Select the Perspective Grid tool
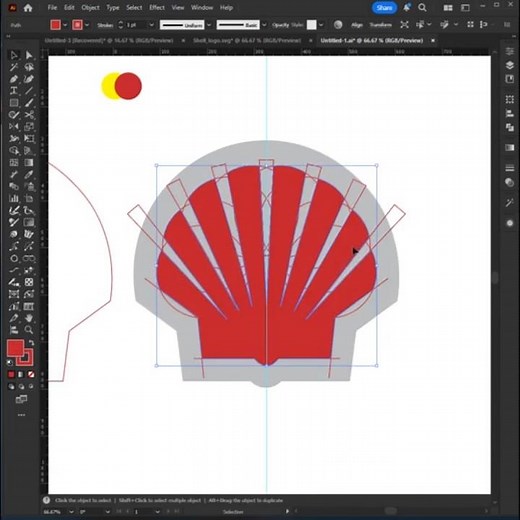 pos(29,151)
